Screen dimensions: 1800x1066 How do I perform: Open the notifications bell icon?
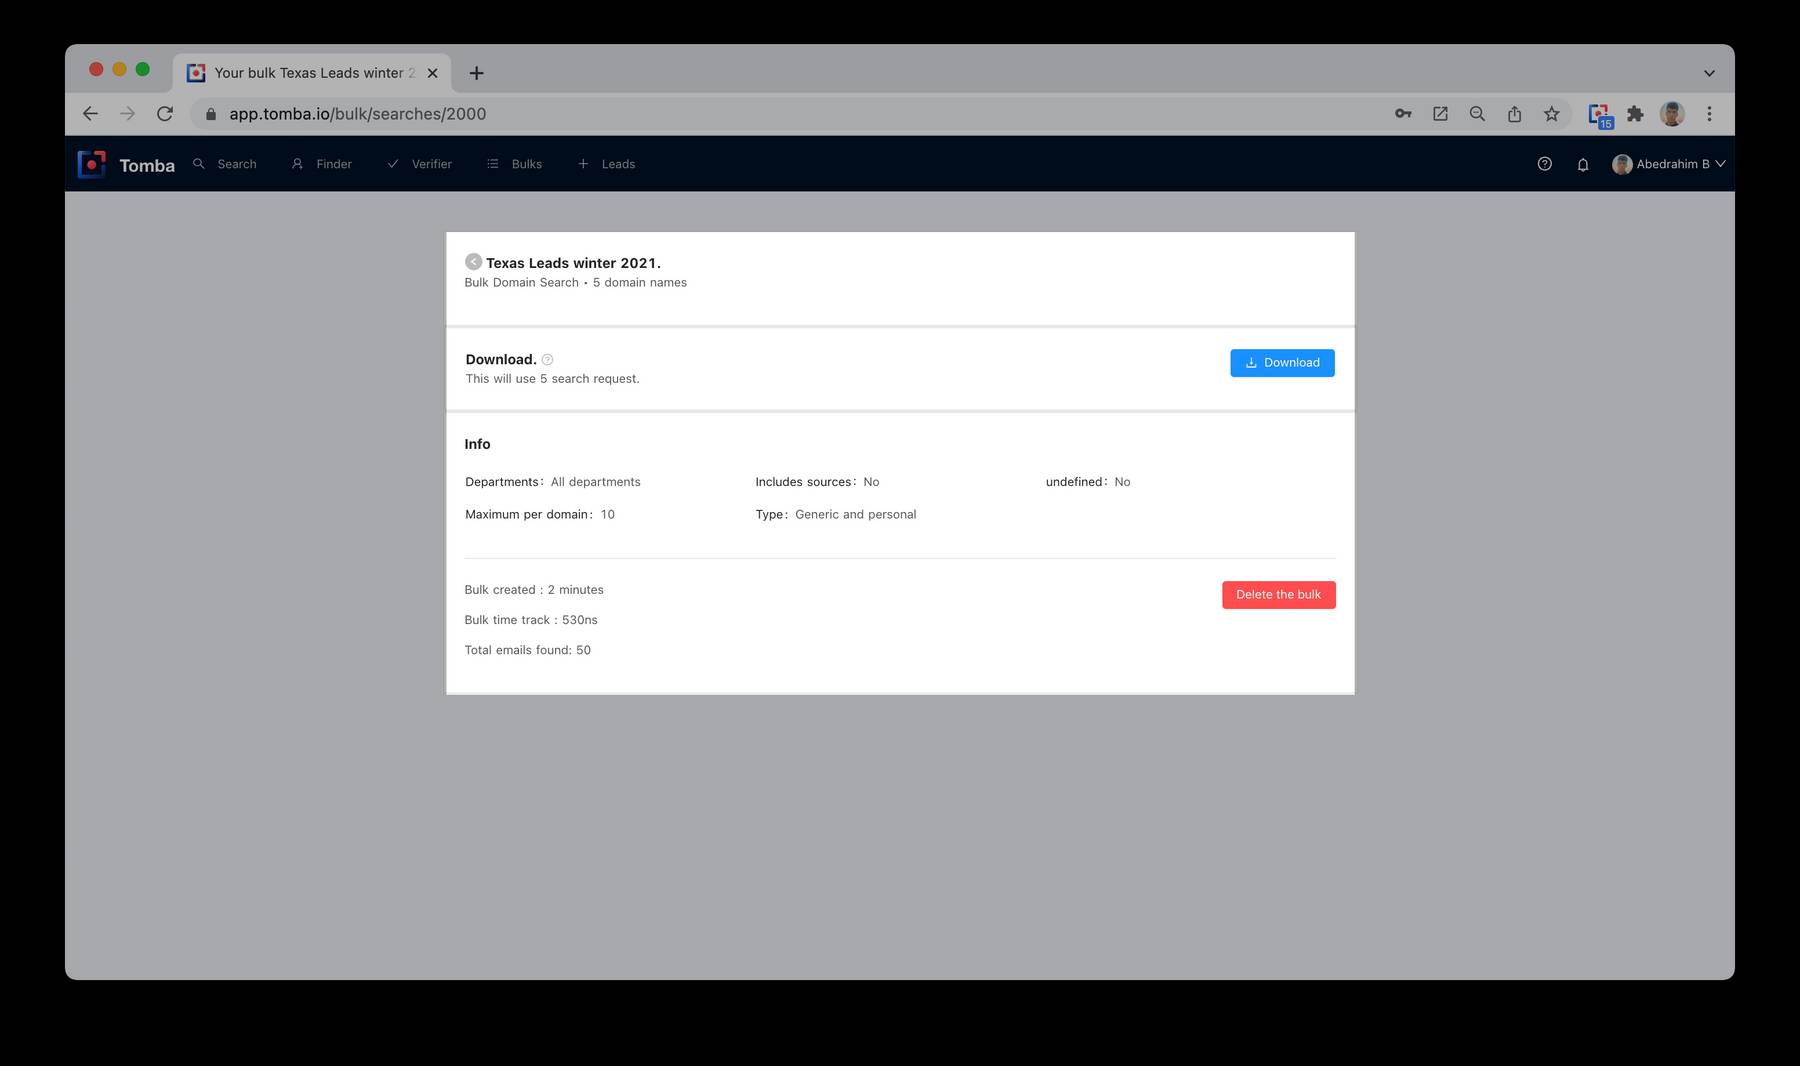[1583, 165]
